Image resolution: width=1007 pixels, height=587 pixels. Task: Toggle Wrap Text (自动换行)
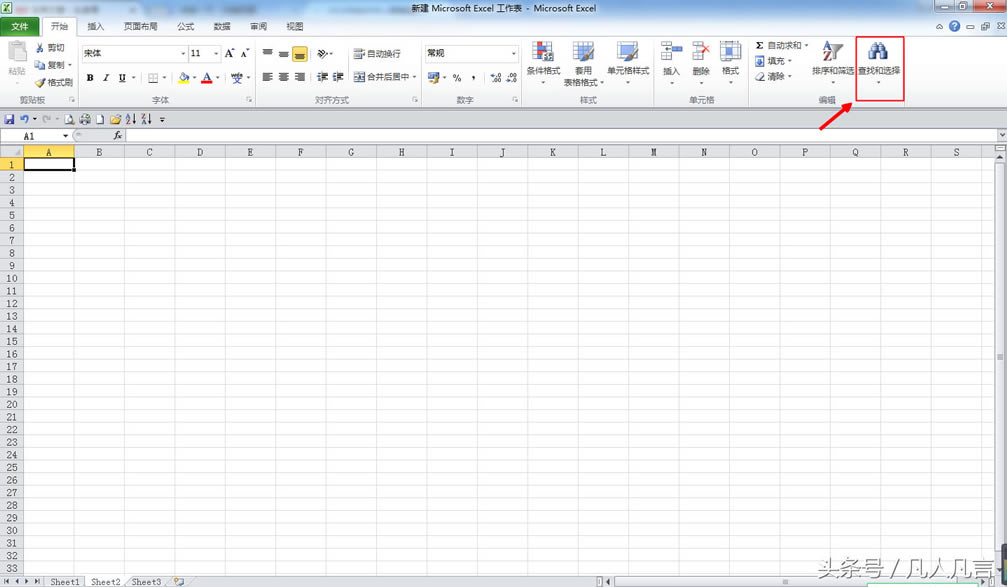(377, 54)
